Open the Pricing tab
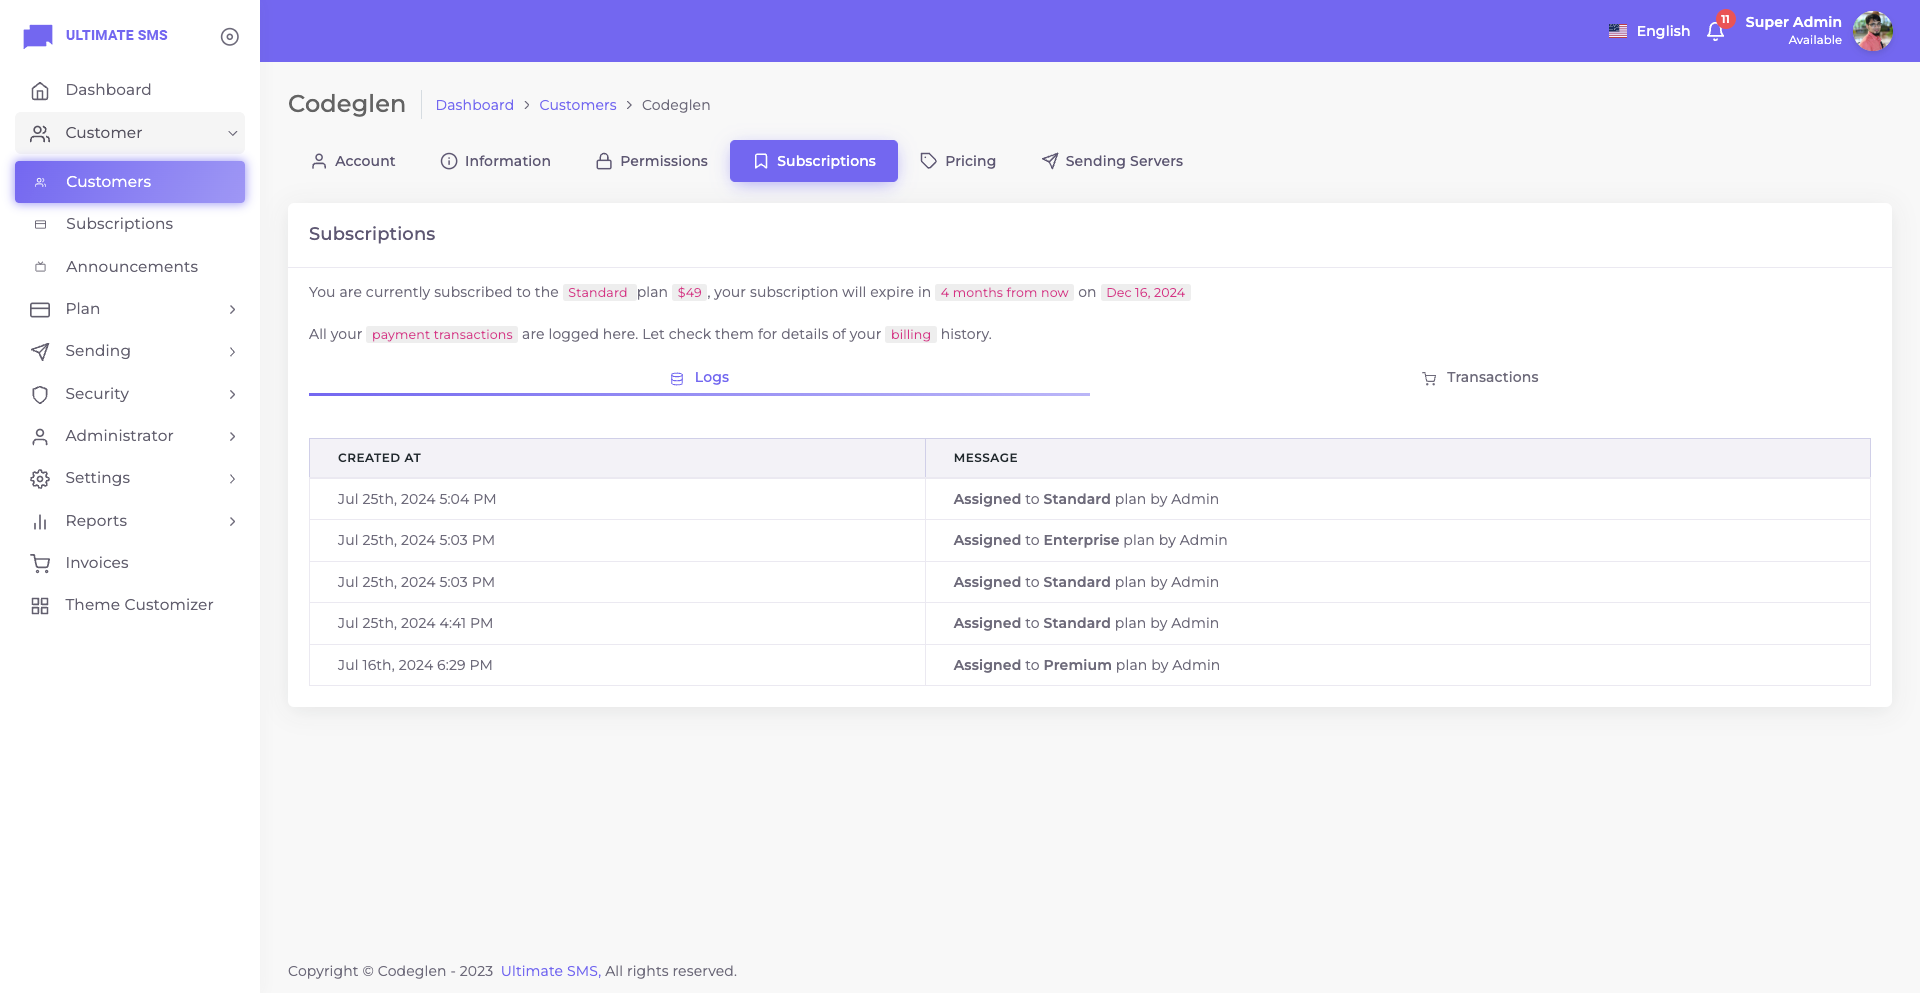1920x993 pixels. (958, 161)
